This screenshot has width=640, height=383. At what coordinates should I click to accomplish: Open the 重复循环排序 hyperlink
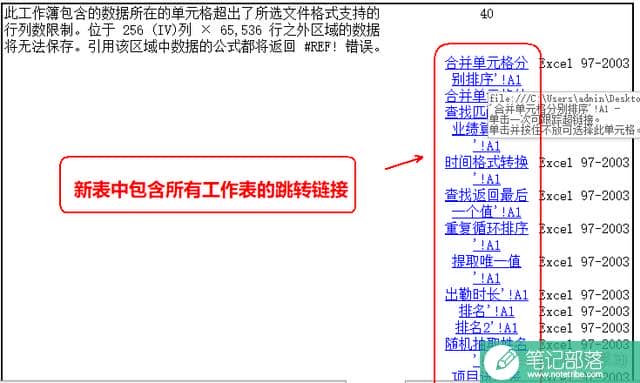[486, 236]
